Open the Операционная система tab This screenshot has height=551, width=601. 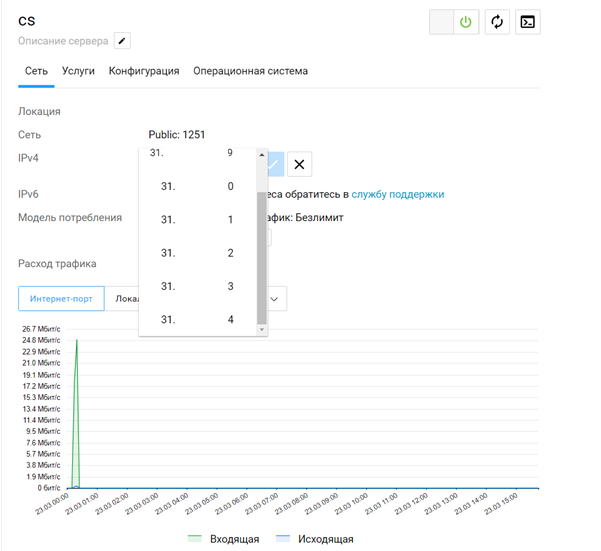pyautogui.click(x=251, y=71)
